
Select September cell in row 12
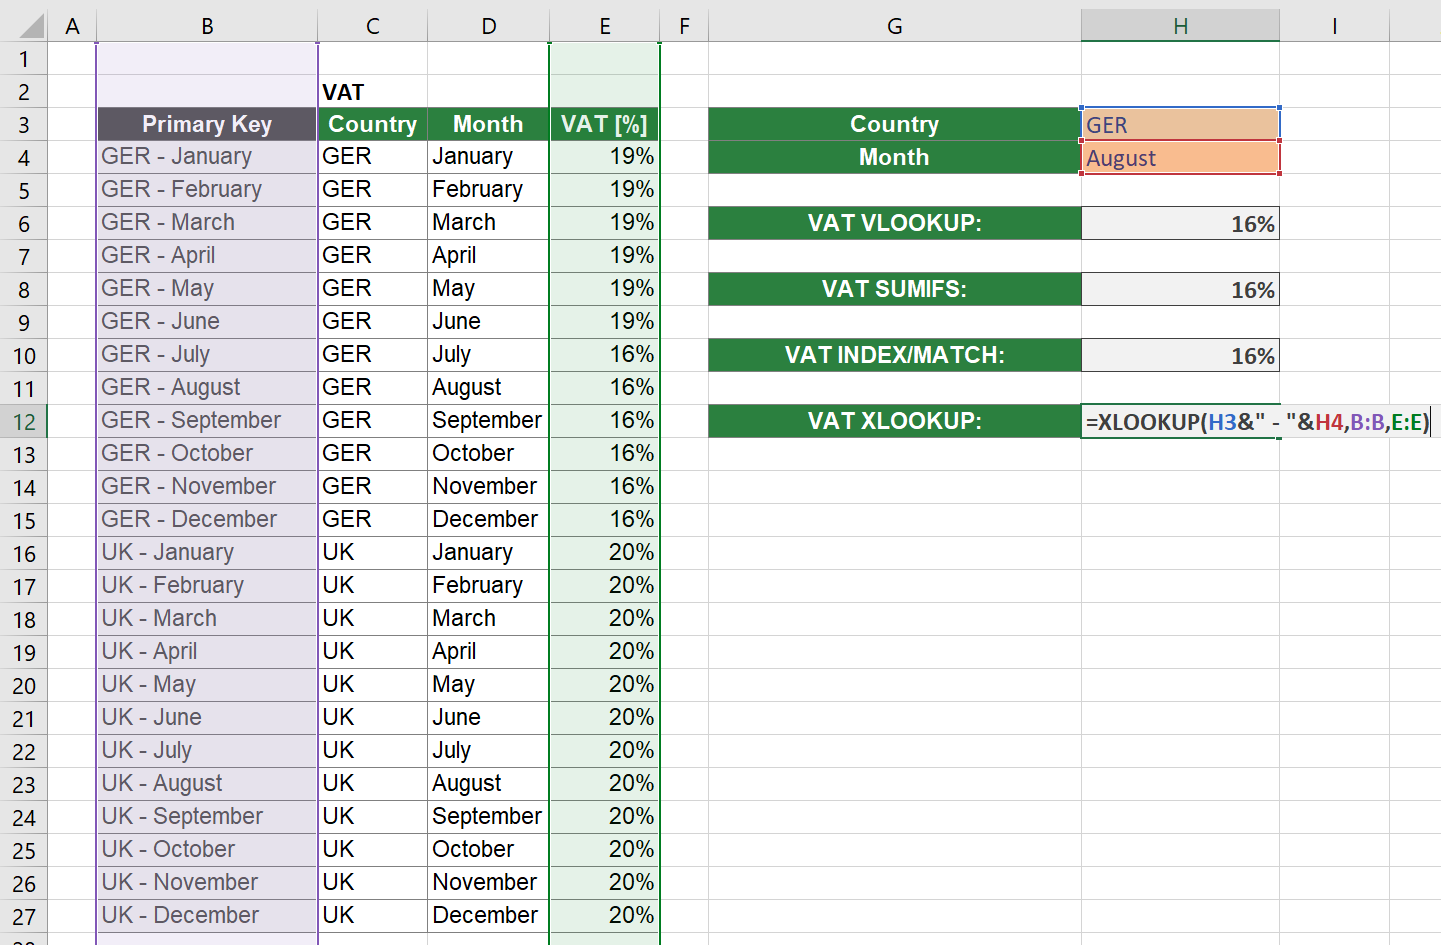(x=488, y=421)
